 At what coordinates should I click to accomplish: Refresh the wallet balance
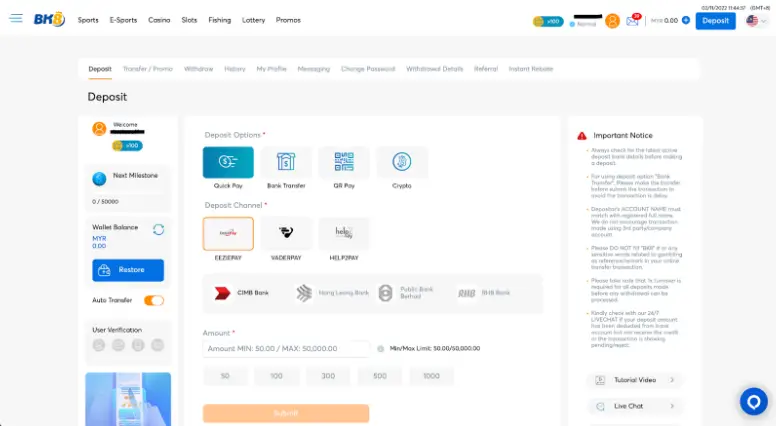(158, 229)
